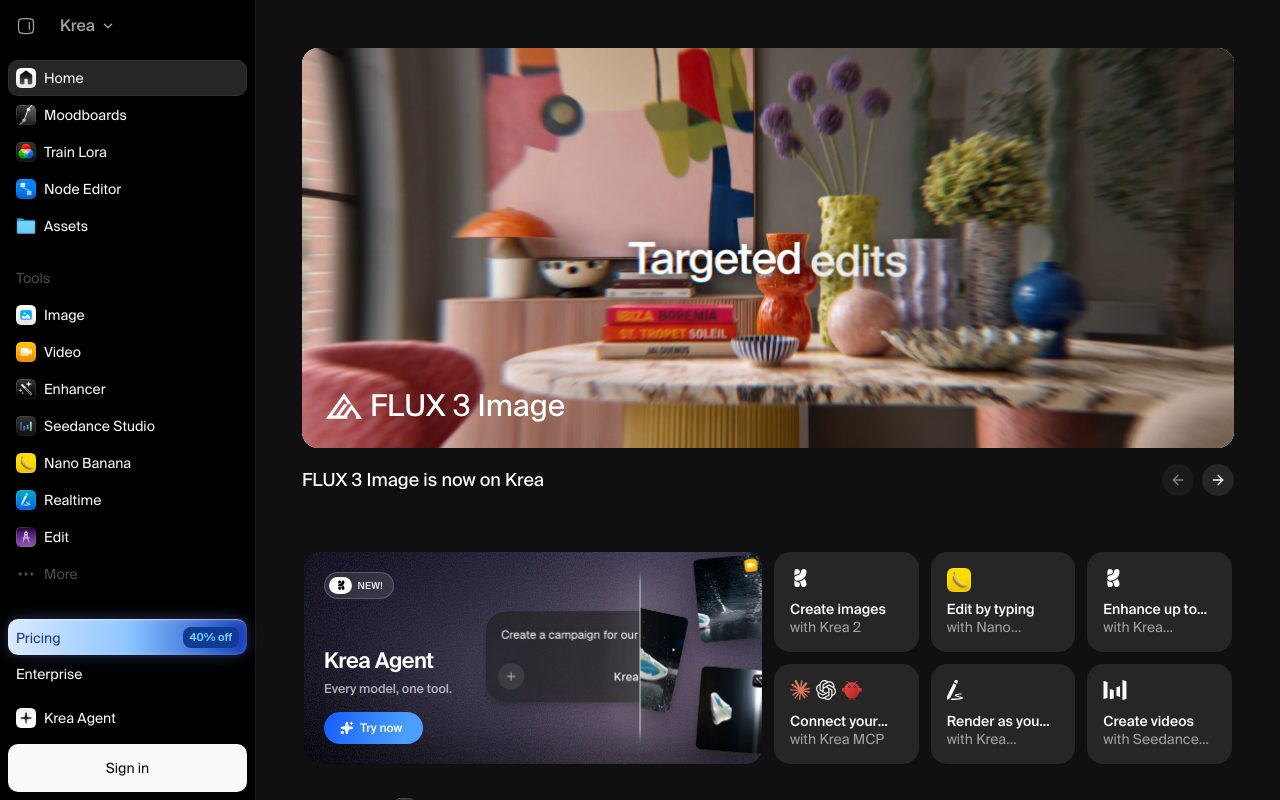Go to the Enterprise link
Image resolution: width=1280 pixels, height=800 pixels.
(49, 674)
